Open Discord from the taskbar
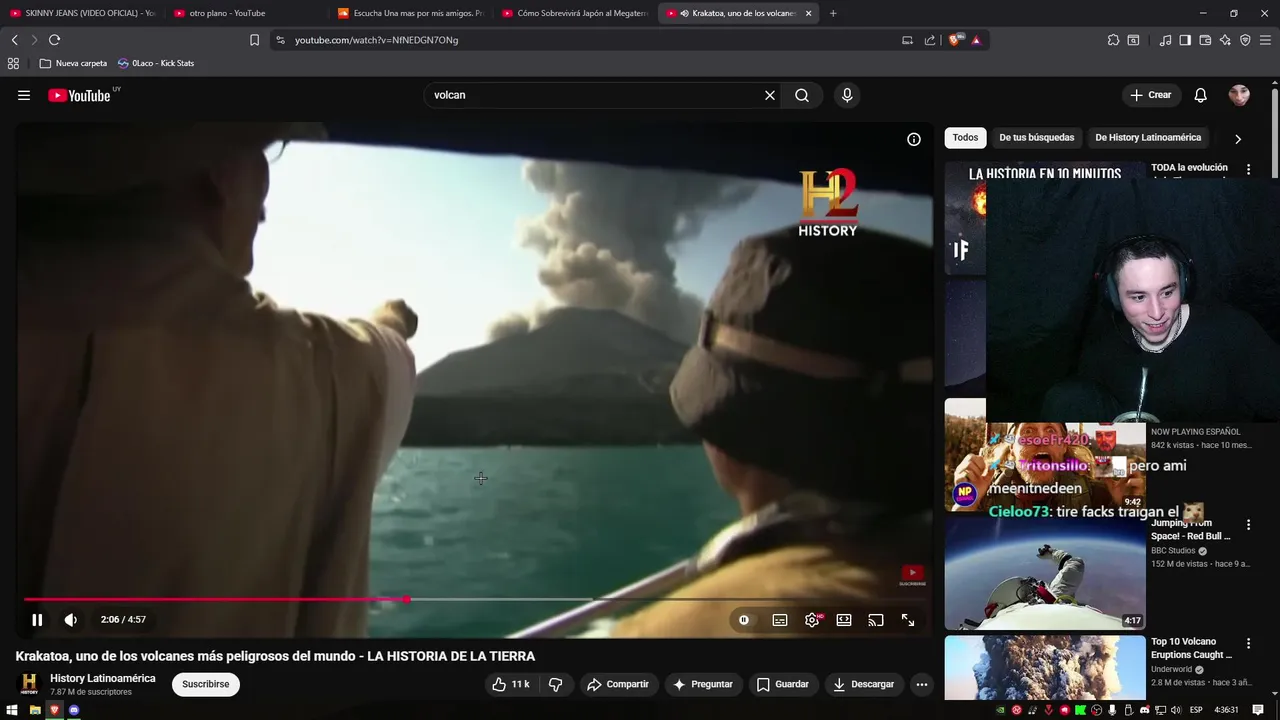Viewport: 1280px width, 720px height. coord(74,710)
